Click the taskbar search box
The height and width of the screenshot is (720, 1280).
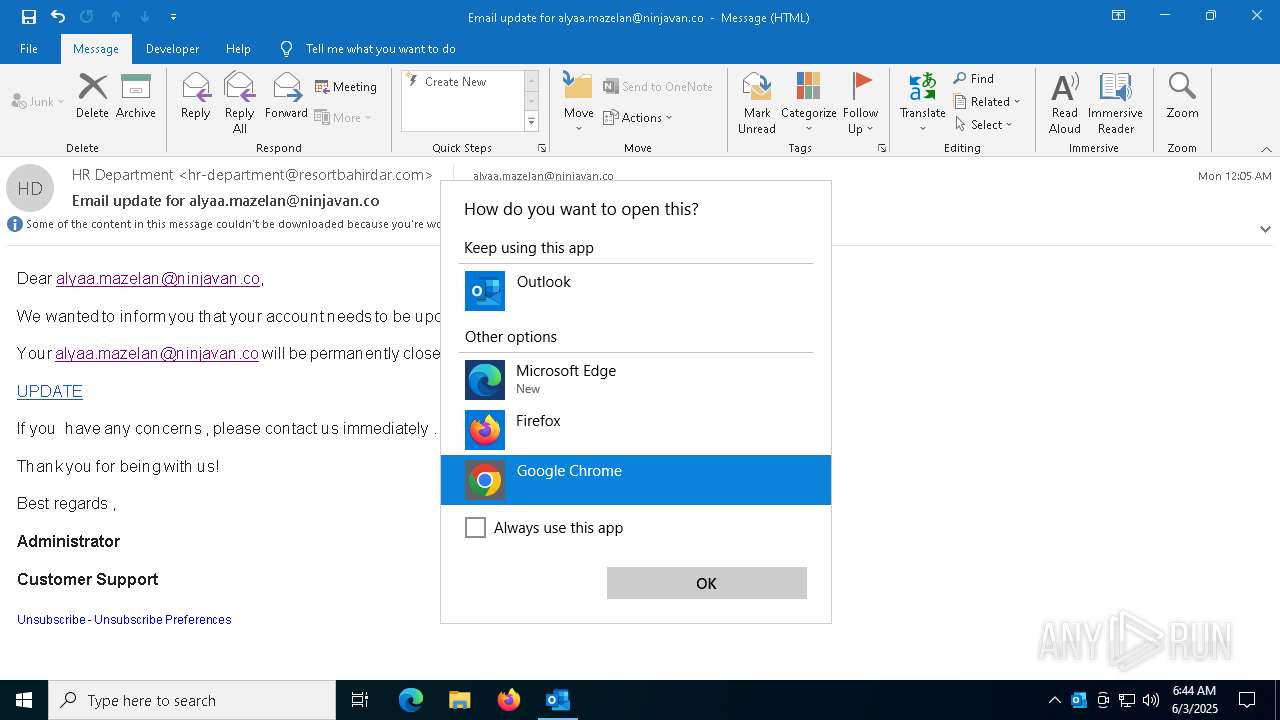(192, 700)
